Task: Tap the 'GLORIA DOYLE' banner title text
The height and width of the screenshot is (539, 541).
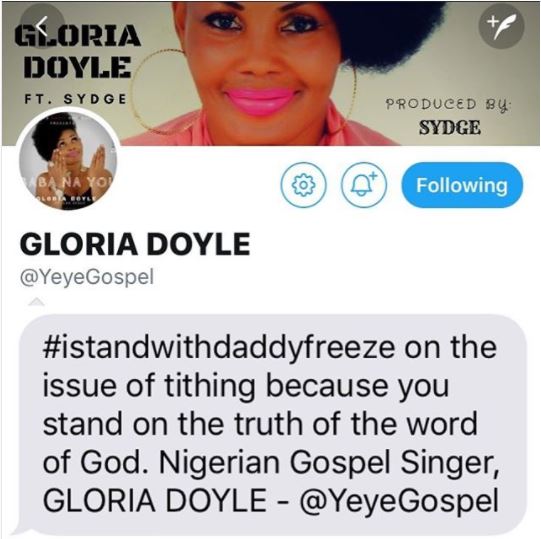Action: tap(78, 50)
